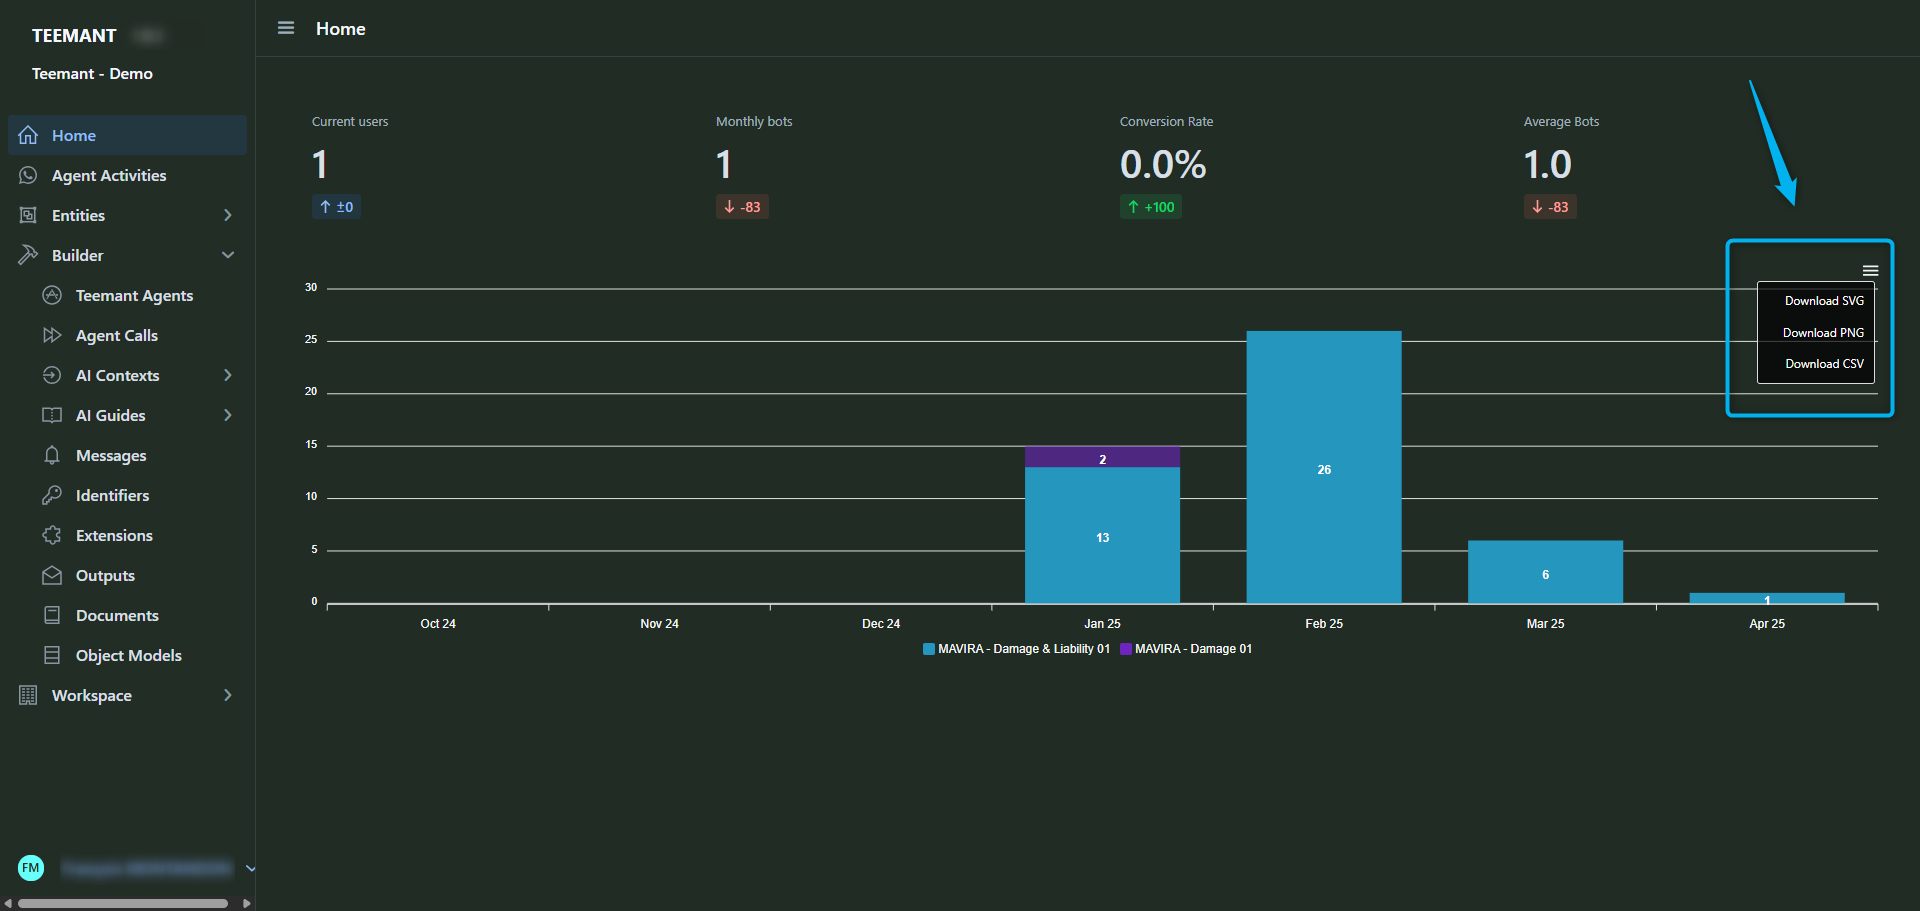Click the sidebar horizontal scrollbar

[x=123, y=903]
